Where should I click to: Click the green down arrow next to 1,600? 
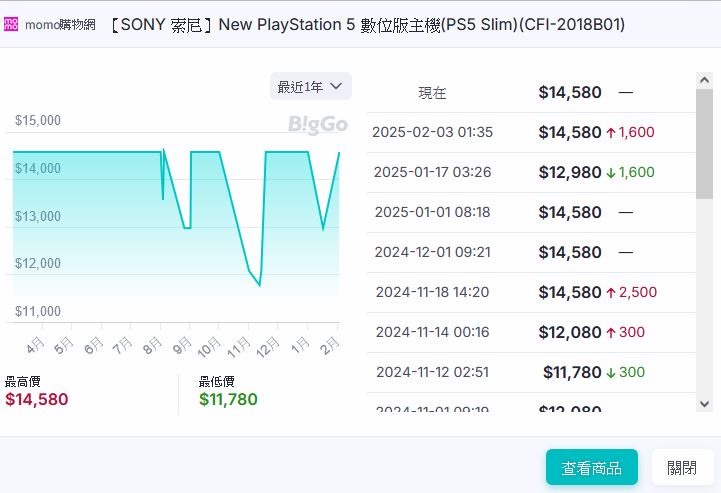pos(611,173)
